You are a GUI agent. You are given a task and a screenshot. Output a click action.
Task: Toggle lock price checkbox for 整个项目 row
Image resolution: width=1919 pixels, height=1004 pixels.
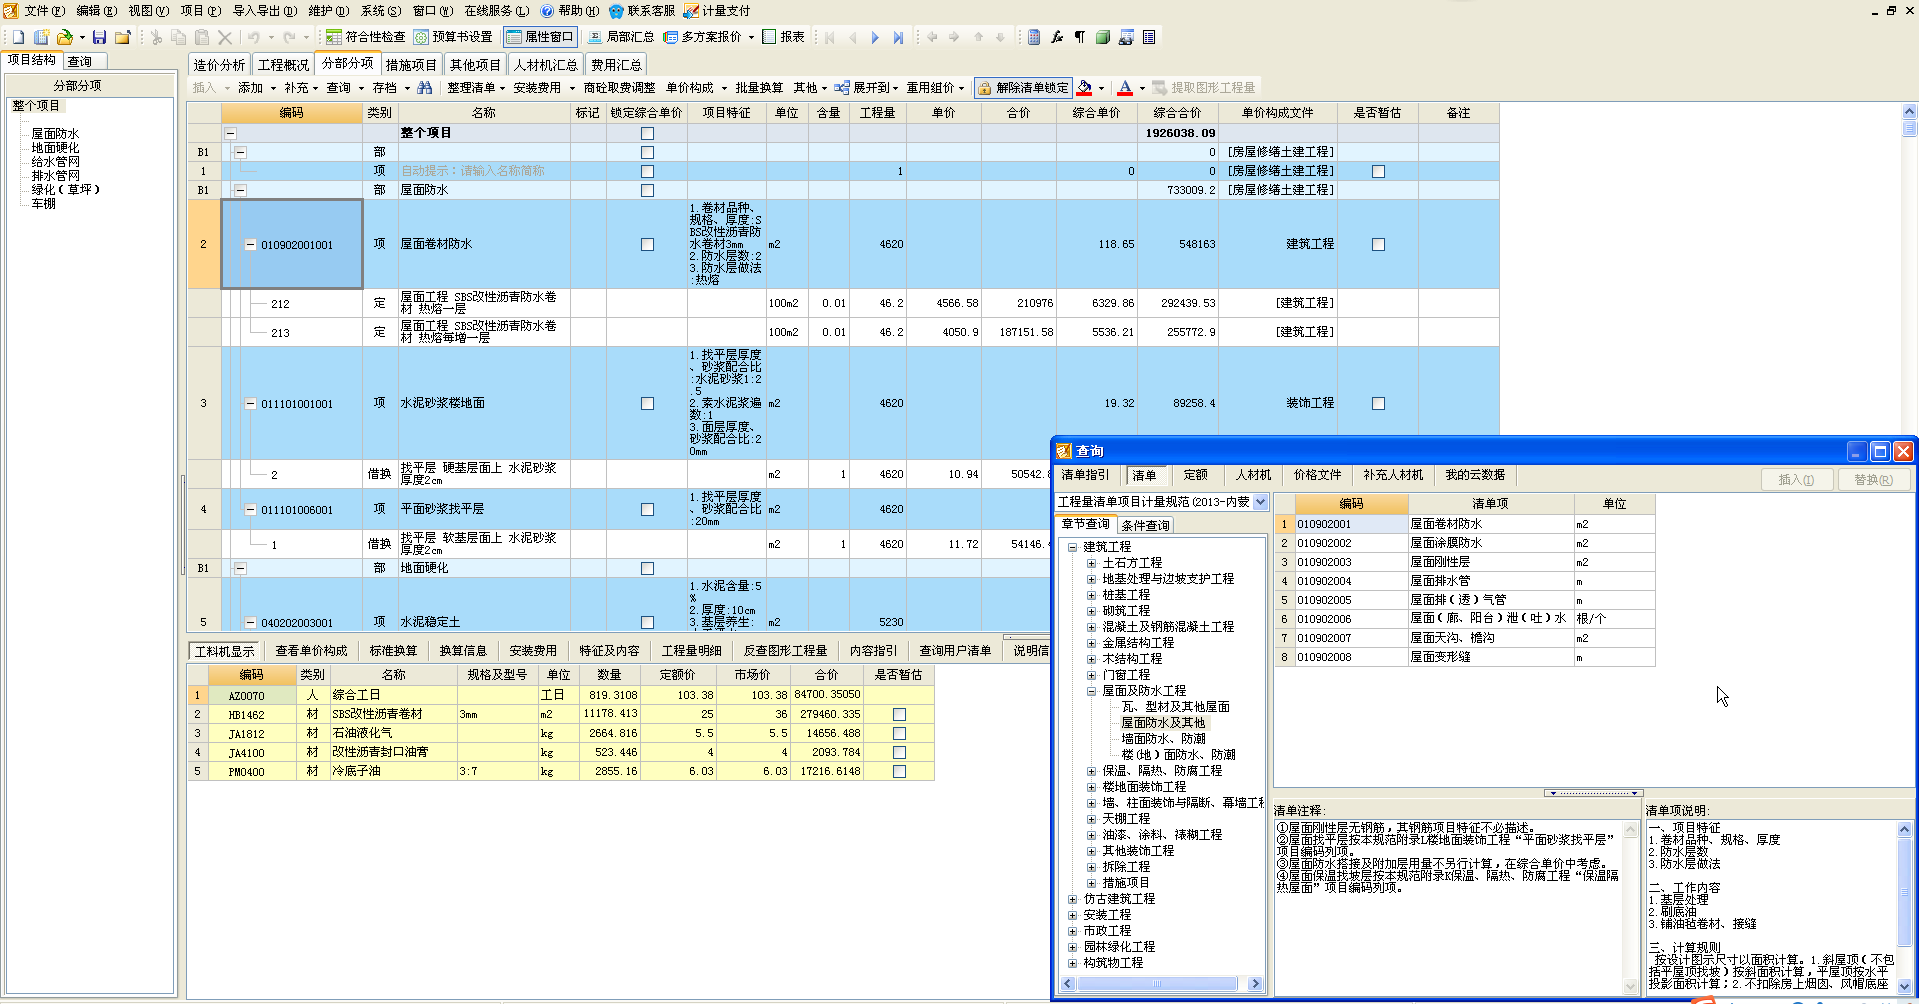[x=647, y=133]
